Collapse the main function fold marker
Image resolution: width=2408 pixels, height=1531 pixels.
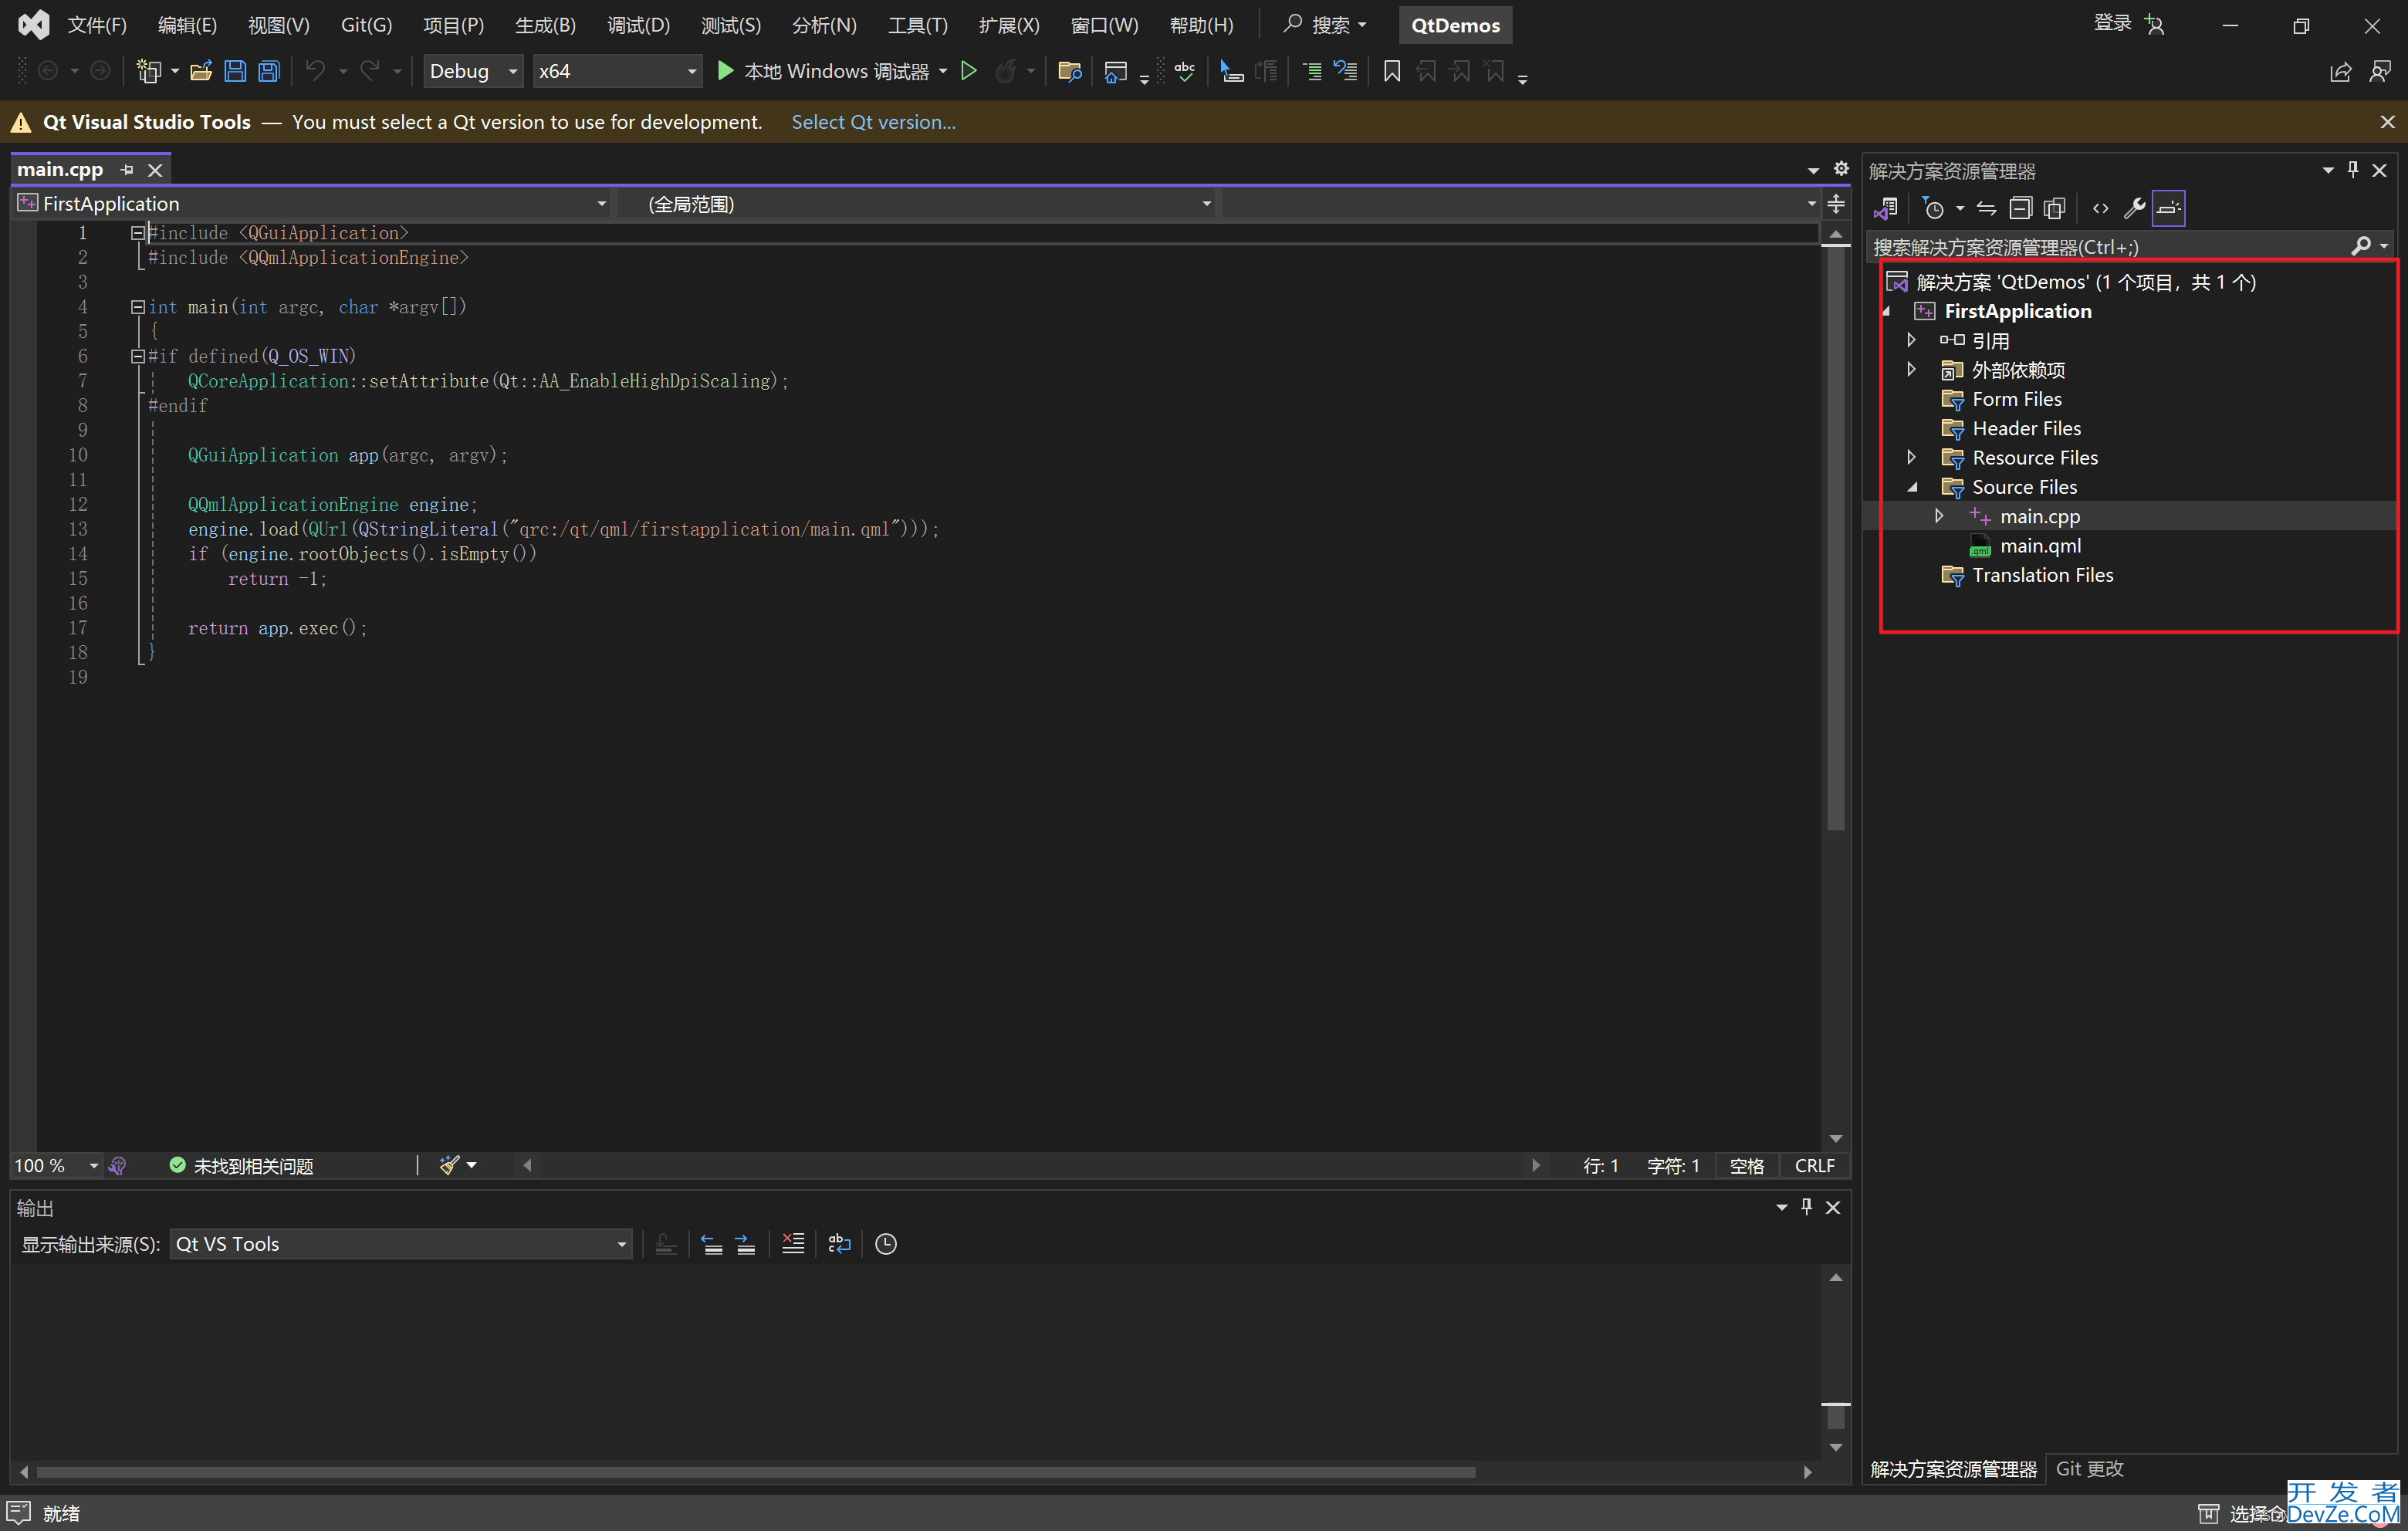[138, 307]
